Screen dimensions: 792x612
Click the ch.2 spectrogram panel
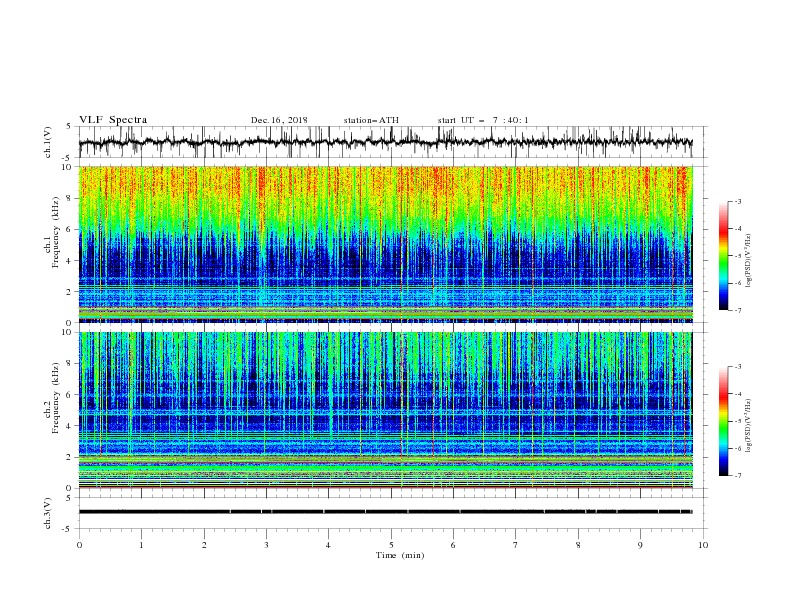tap(385, 410)
